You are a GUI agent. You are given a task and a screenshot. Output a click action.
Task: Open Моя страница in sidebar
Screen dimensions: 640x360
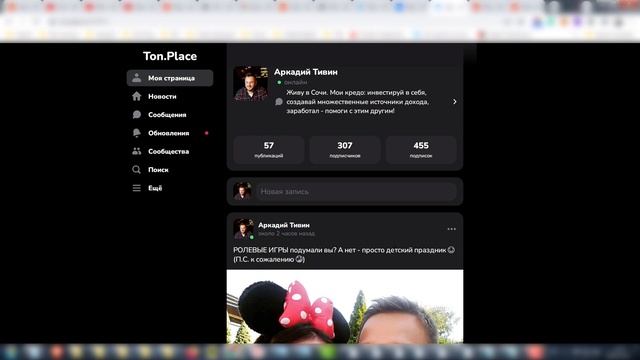coord(170,78)
